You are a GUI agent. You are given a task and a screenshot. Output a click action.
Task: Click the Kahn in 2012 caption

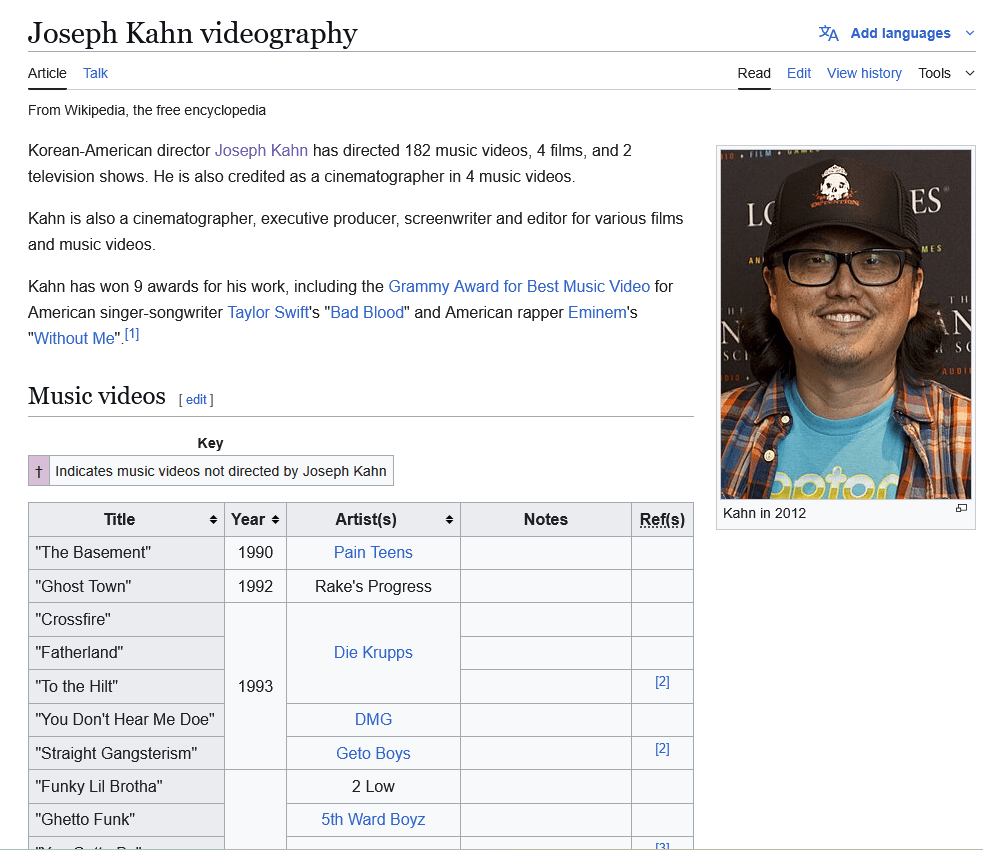(764, 513)
